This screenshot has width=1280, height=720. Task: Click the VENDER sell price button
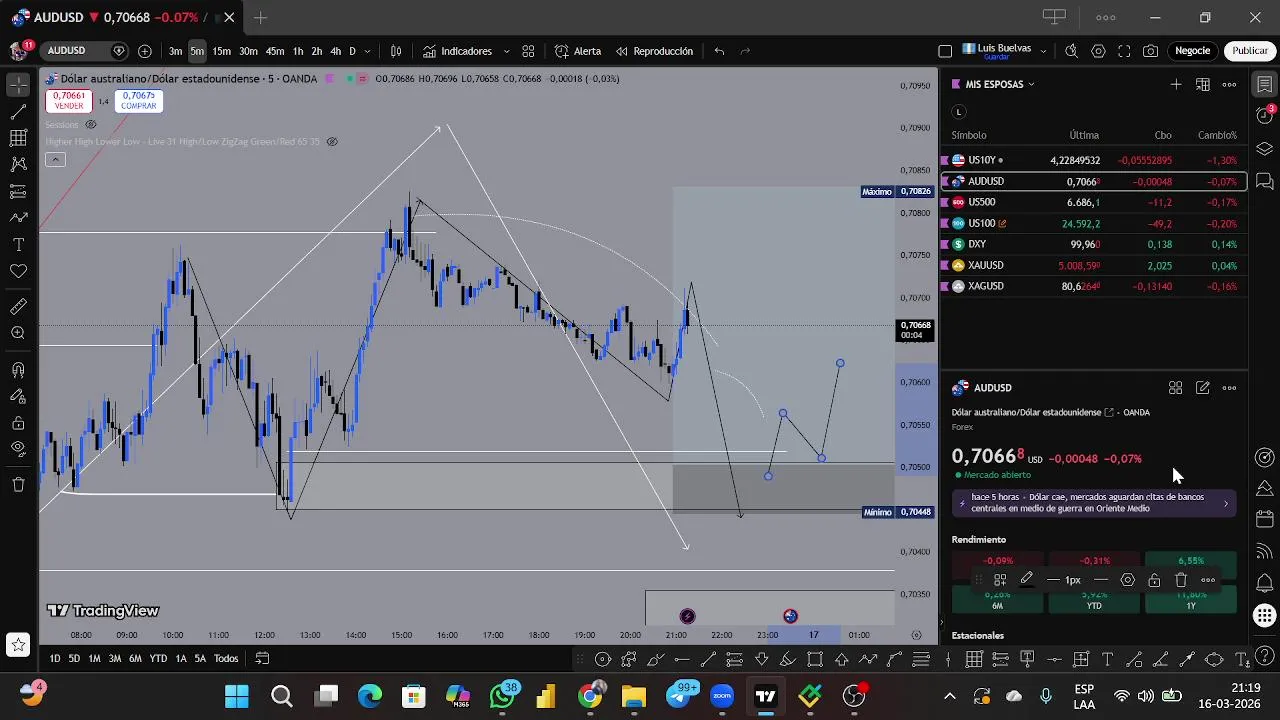(x=69, y=101)
